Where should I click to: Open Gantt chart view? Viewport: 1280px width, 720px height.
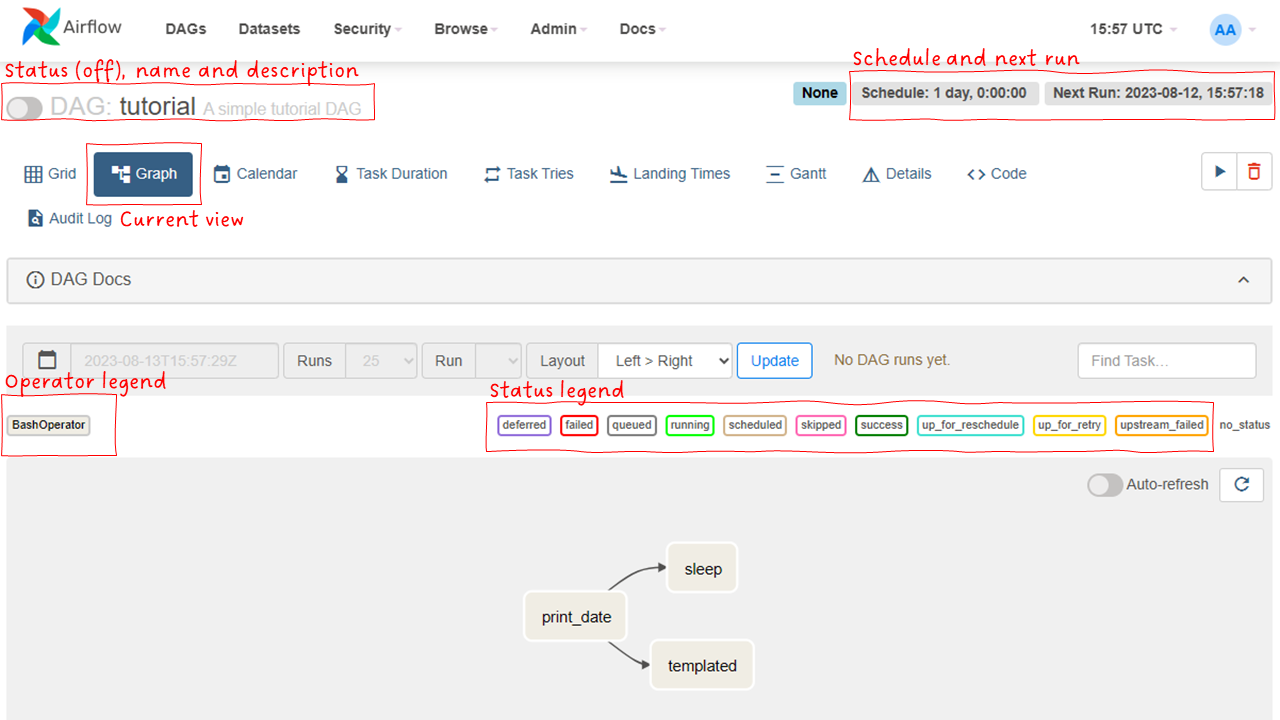(x=796, y=174)
